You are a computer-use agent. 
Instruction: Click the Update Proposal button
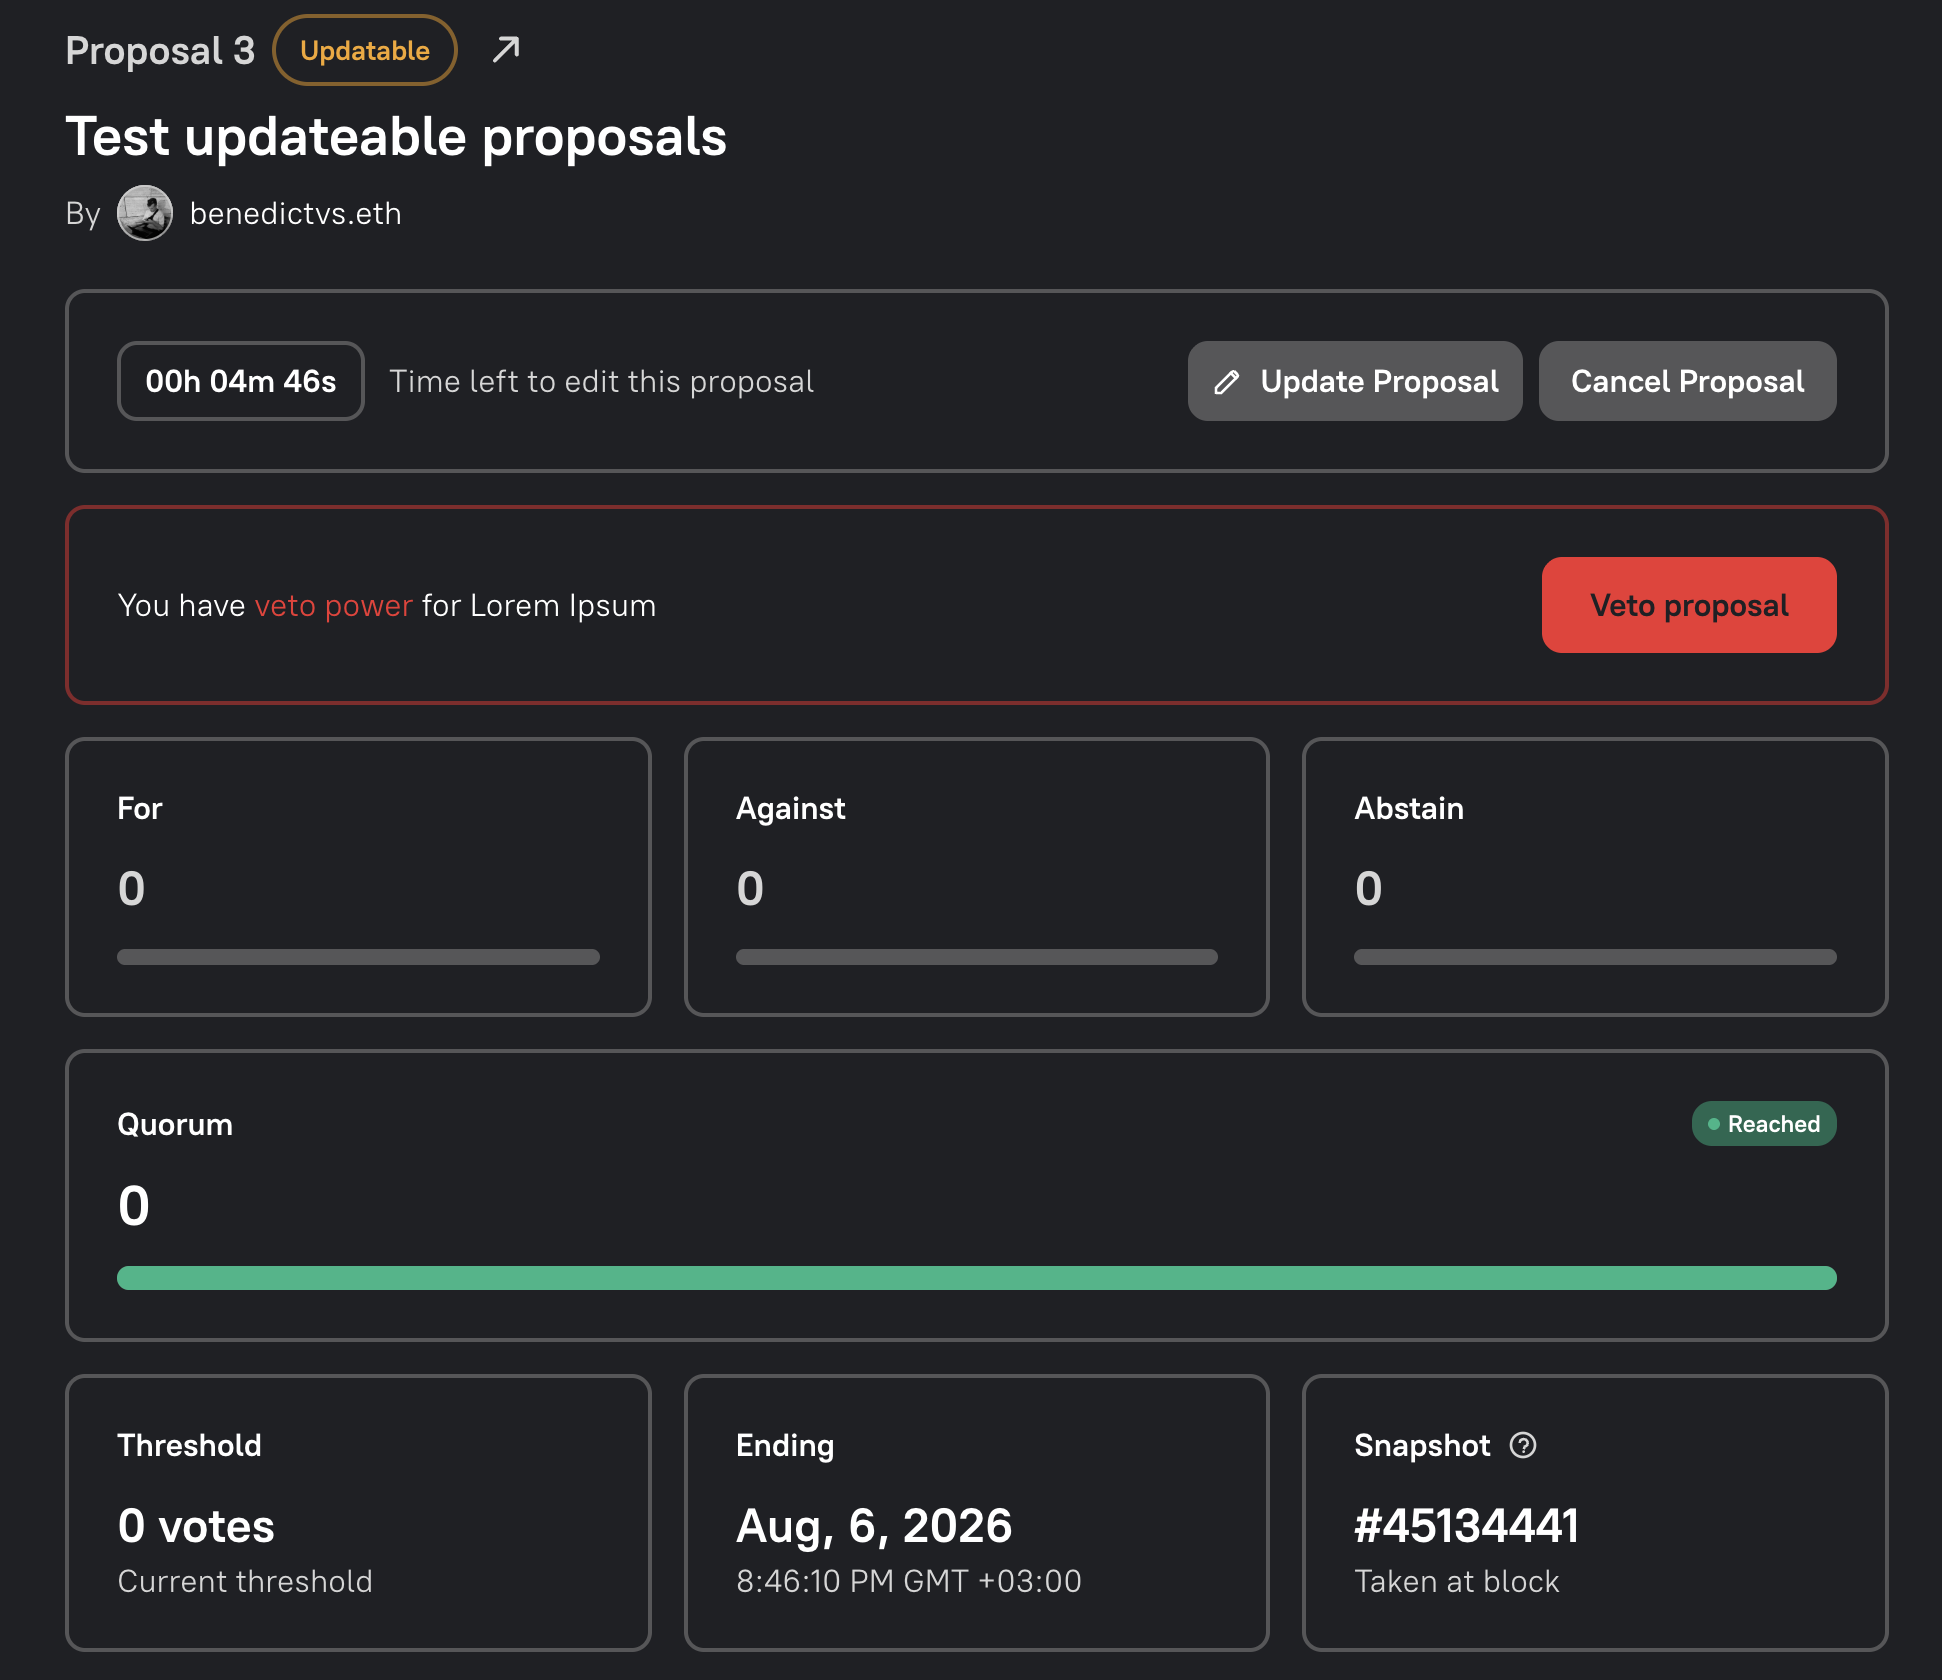point(1355,381)
